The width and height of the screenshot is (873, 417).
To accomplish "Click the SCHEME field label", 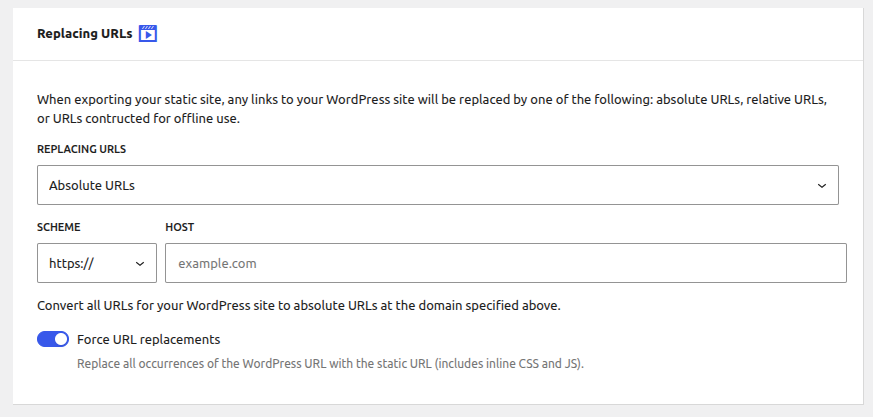I will point(59,227).
